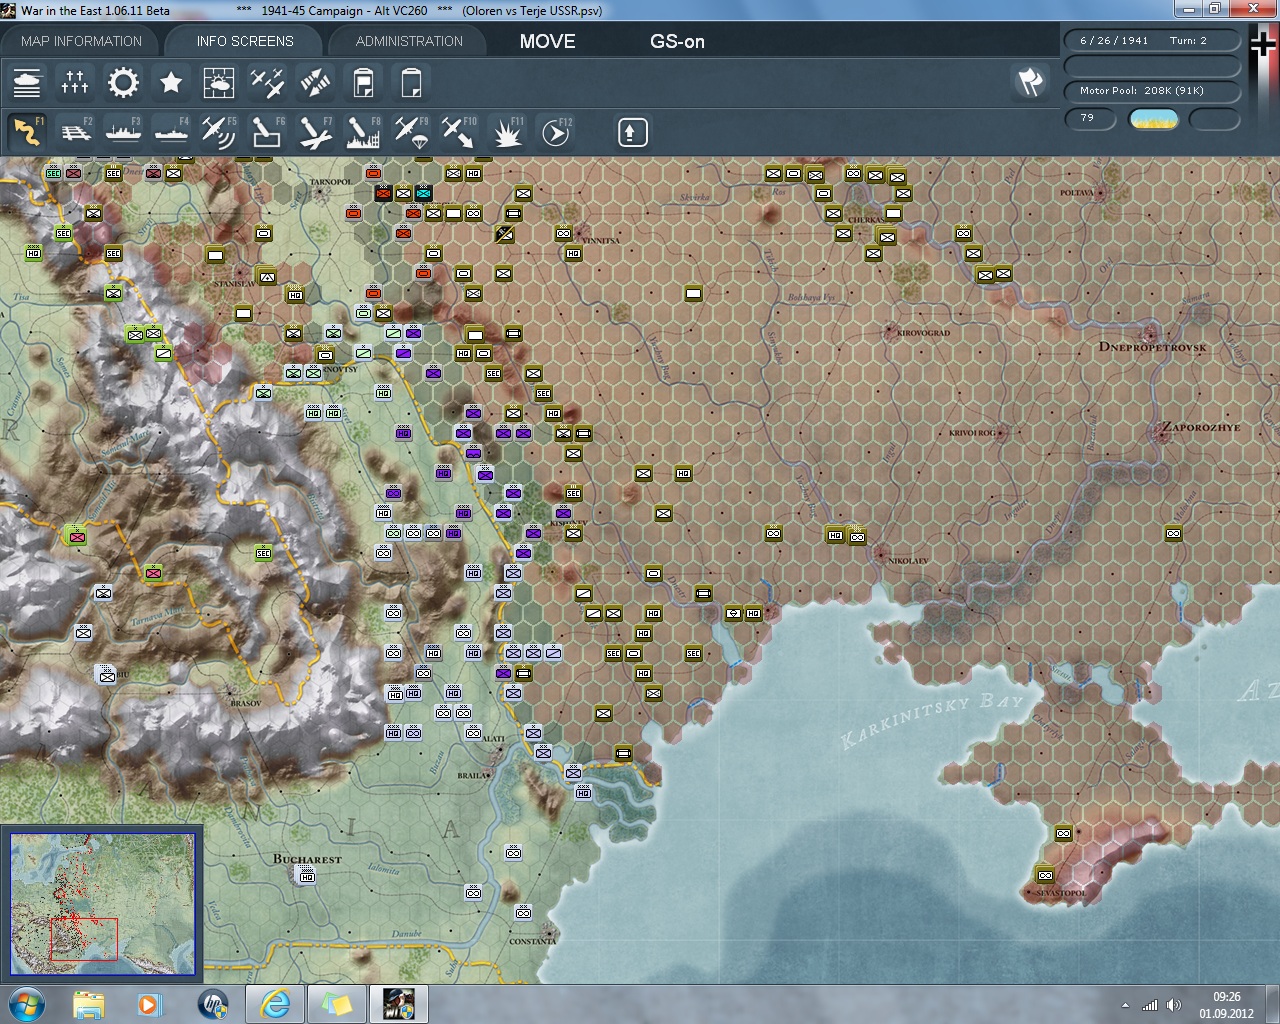Select Bomb unit mode F6 icon
This screenshot has height=1024, width=1280.
267,132
